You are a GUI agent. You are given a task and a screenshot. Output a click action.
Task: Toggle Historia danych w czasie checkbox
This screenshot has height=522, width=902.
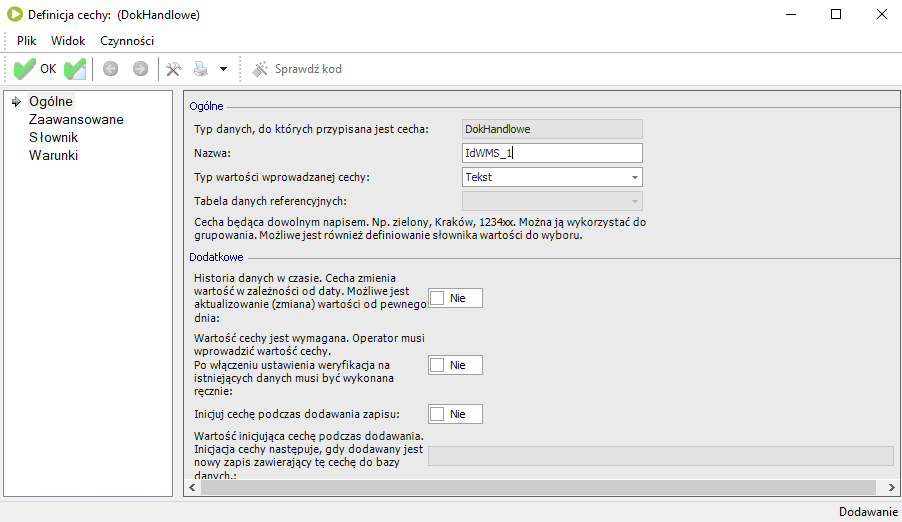(437, 298)
